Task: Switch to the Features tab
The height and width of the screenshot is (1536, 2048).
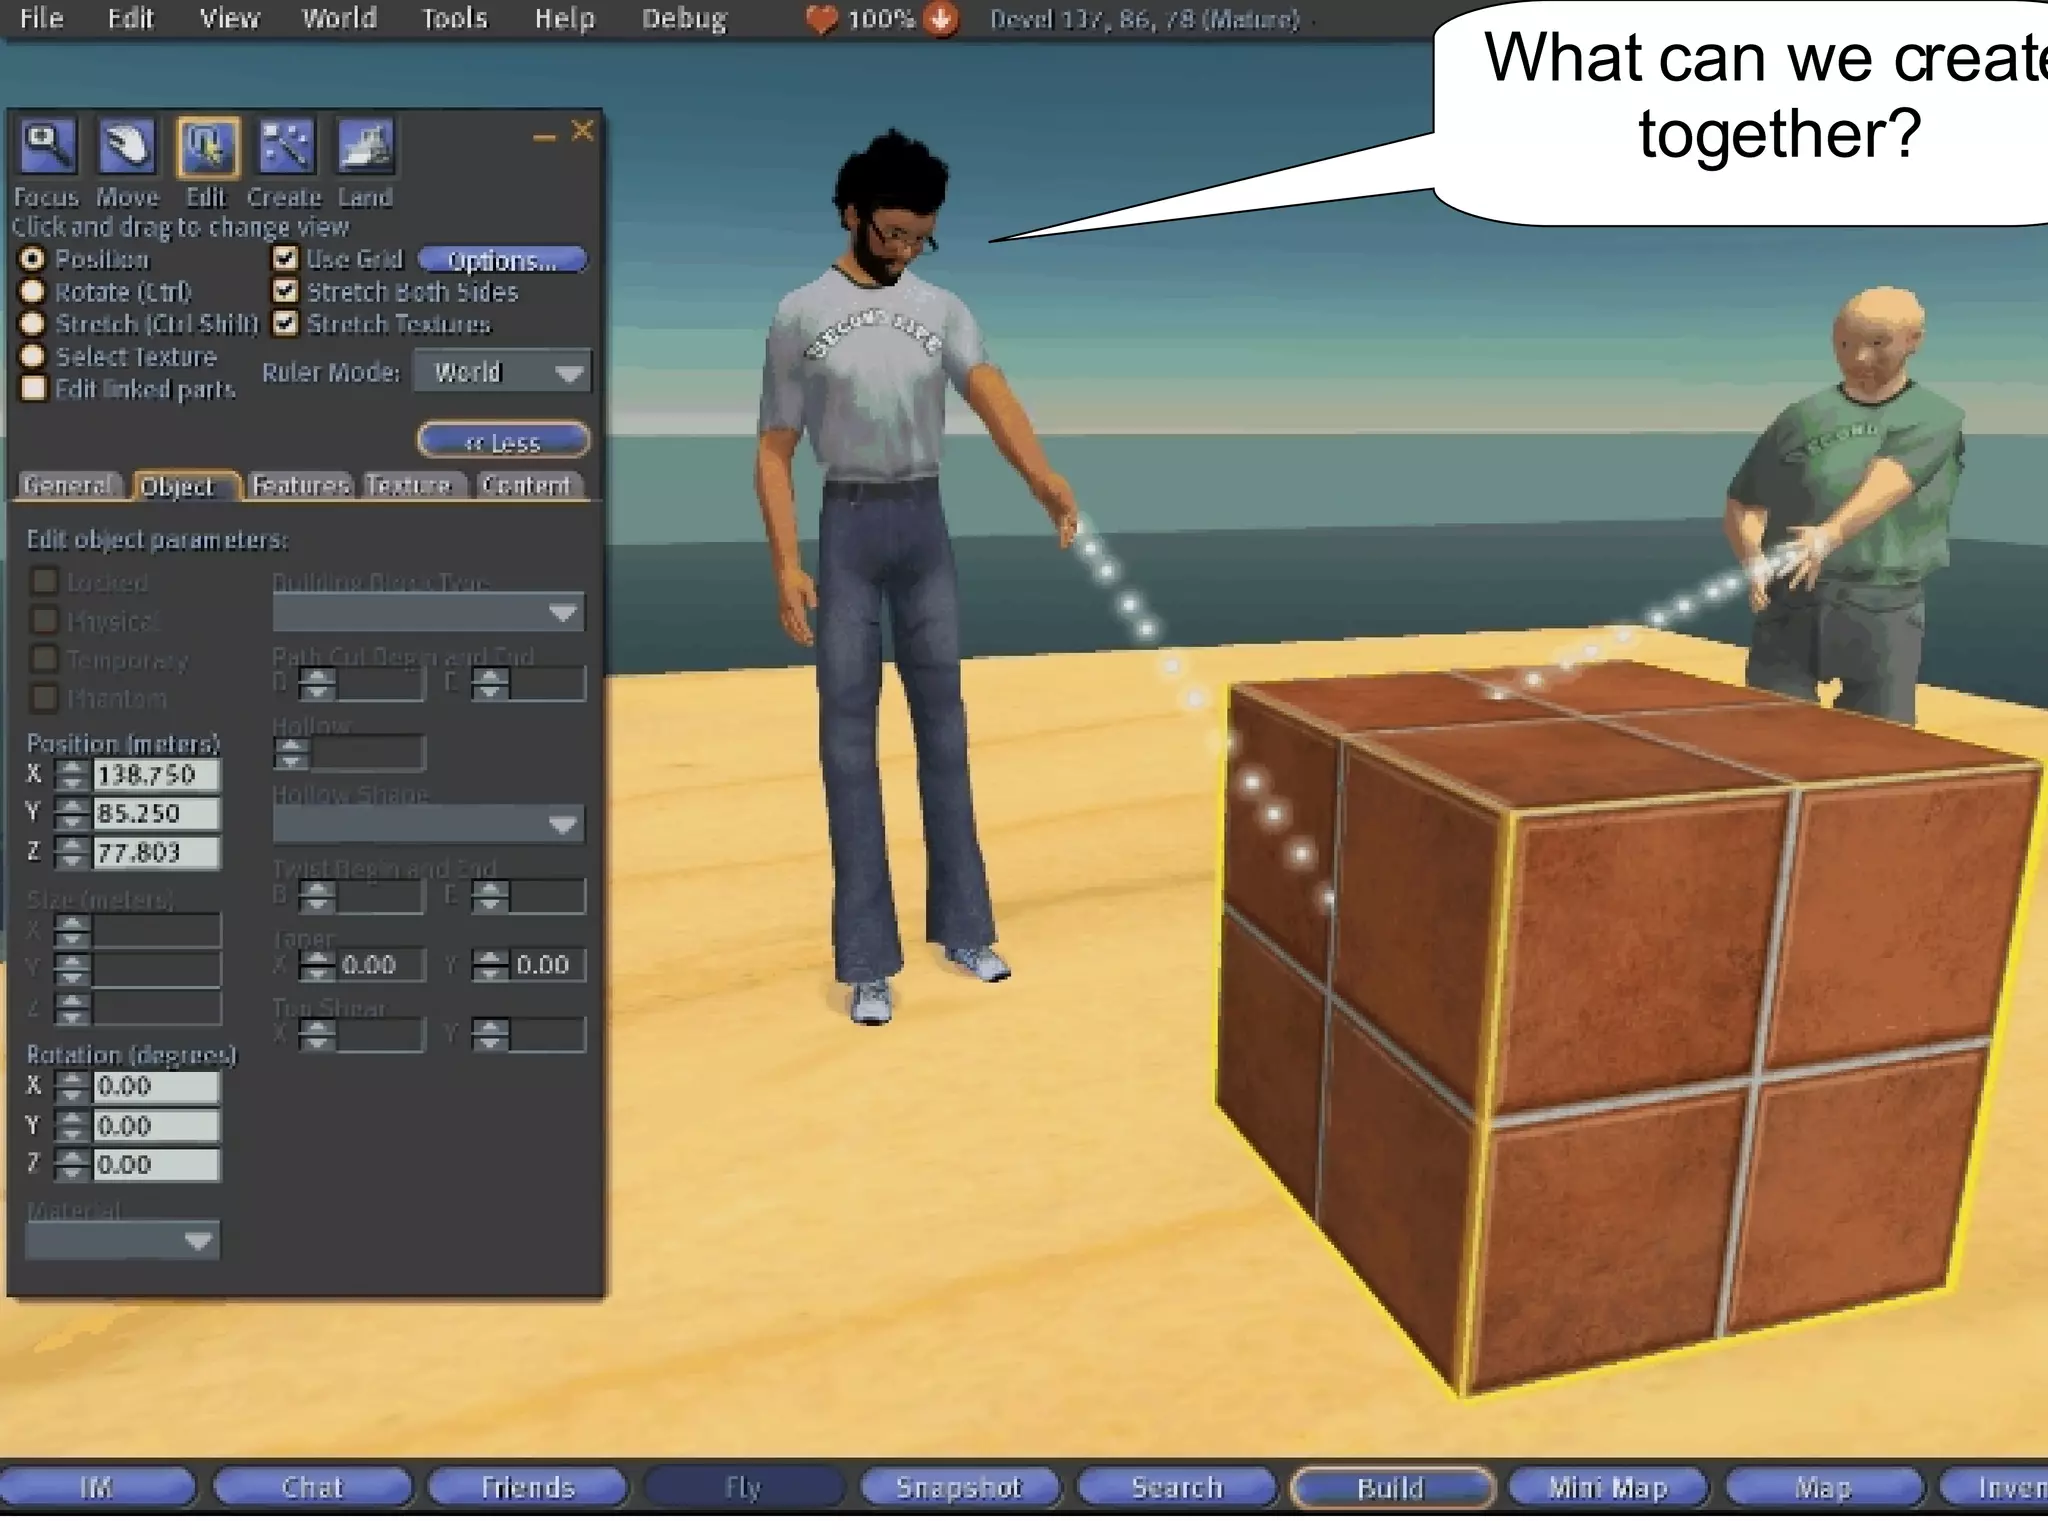Action: click(x=300, y=486)
